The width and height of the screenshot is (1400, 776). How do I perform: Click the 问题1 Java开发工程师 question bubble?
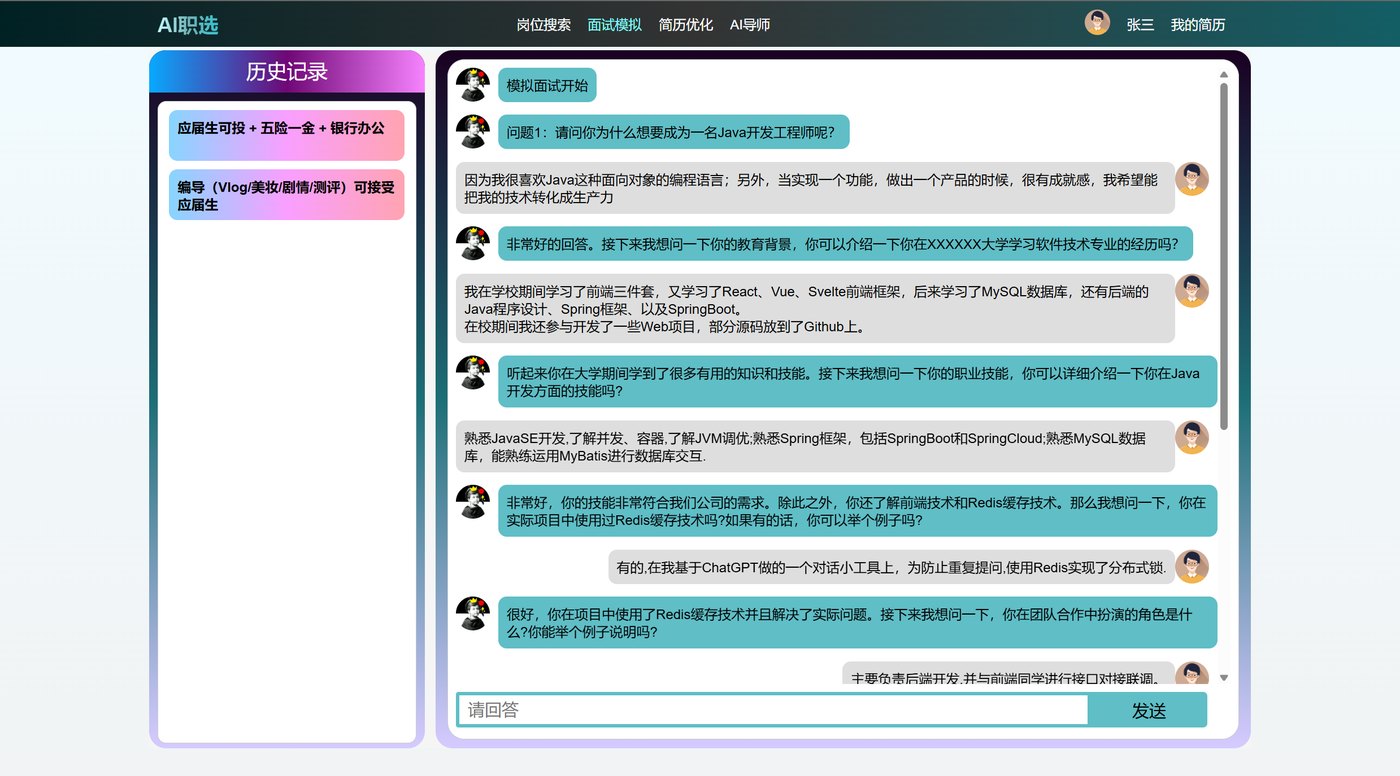(674, 132)
